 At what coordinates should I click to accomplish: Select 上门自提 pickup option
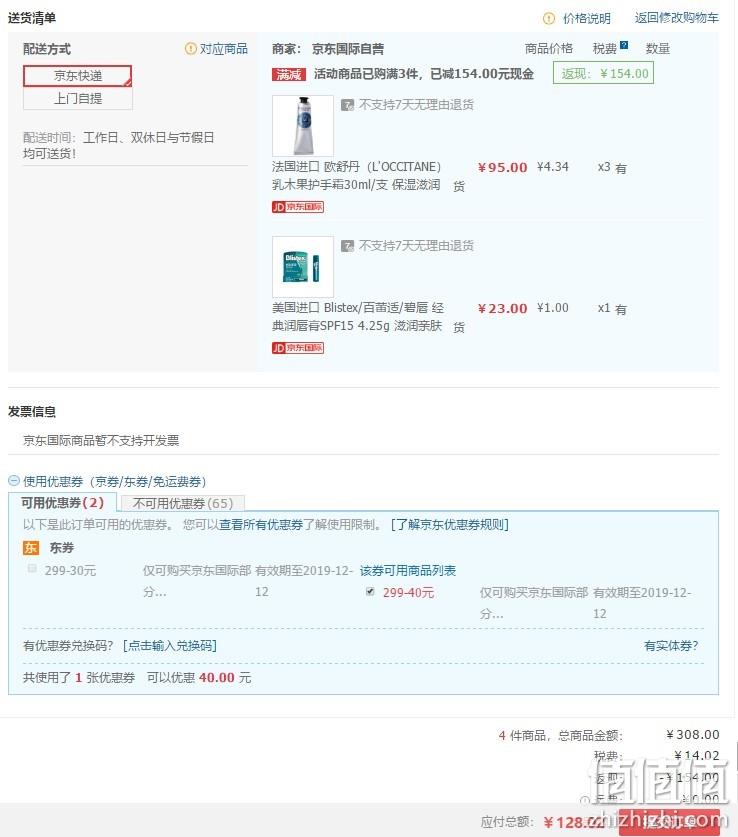click(x=77, y=99)
